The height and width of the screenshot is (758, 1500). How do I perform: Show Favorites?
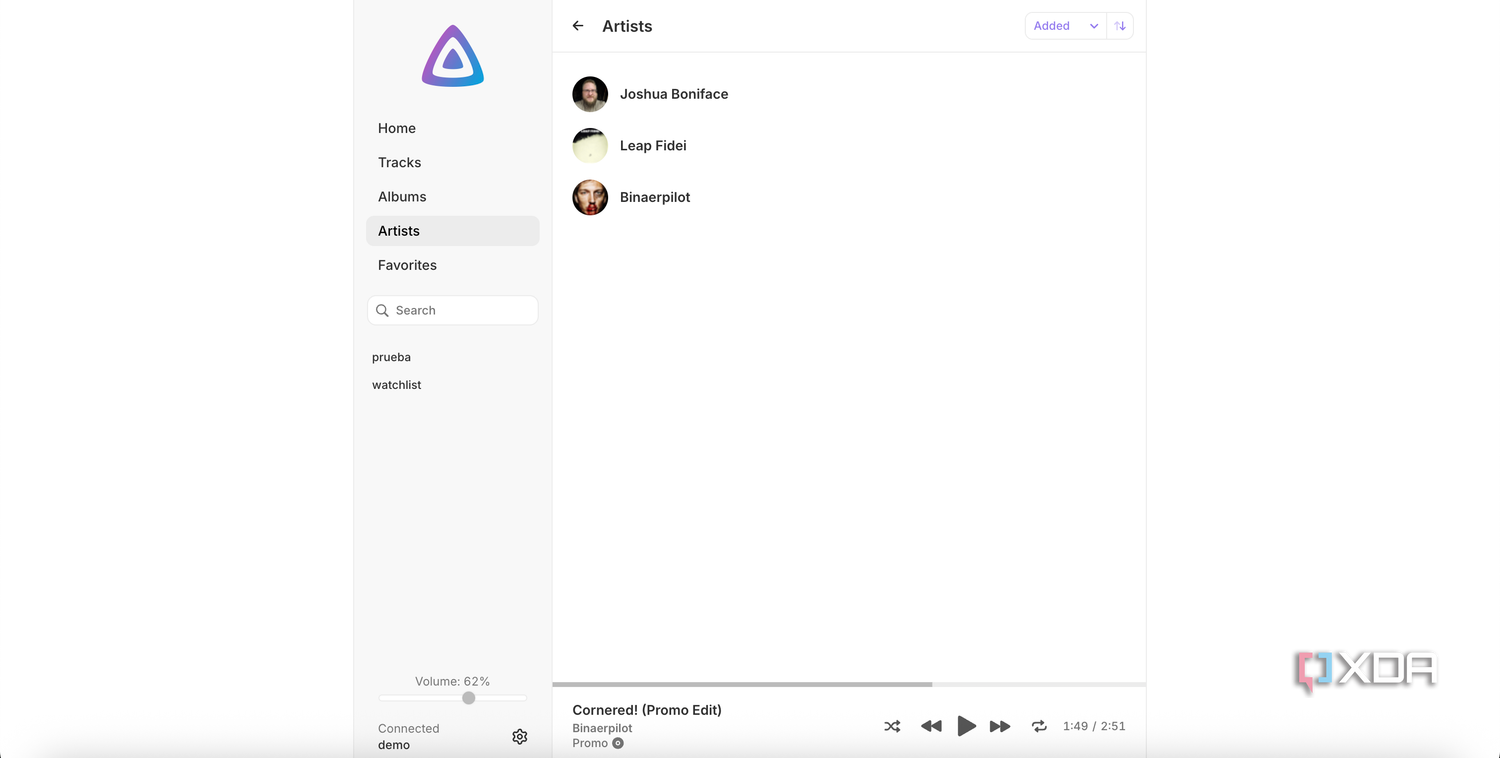point(453,265)
